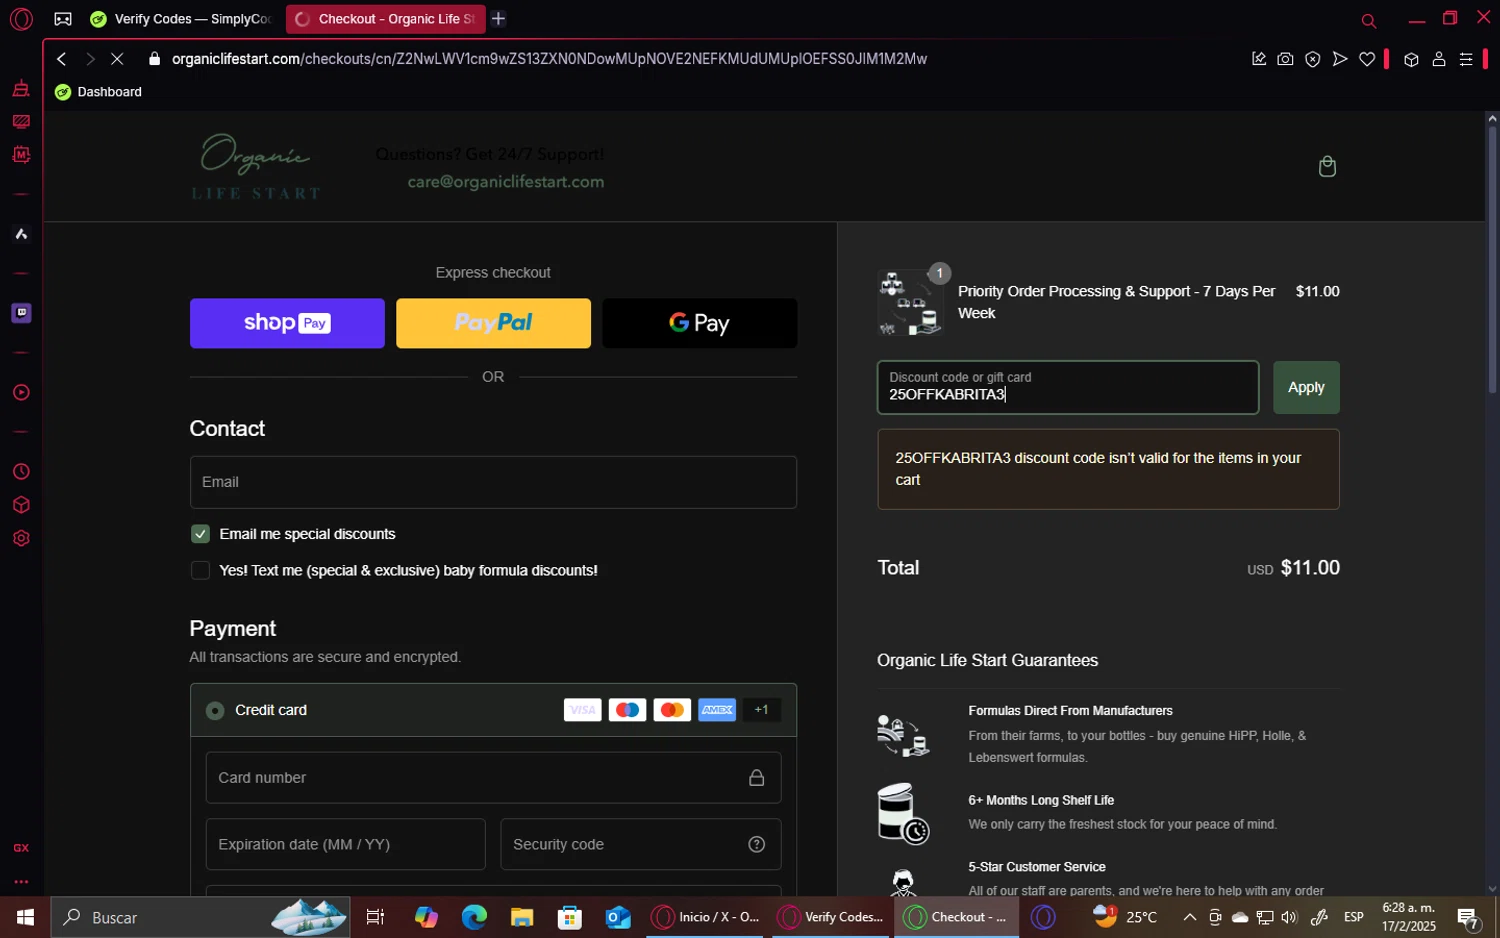The height and width of the screenshot is (938, 1500).
Task: Open the media Player sidebar icon
Action: (21, 392)
